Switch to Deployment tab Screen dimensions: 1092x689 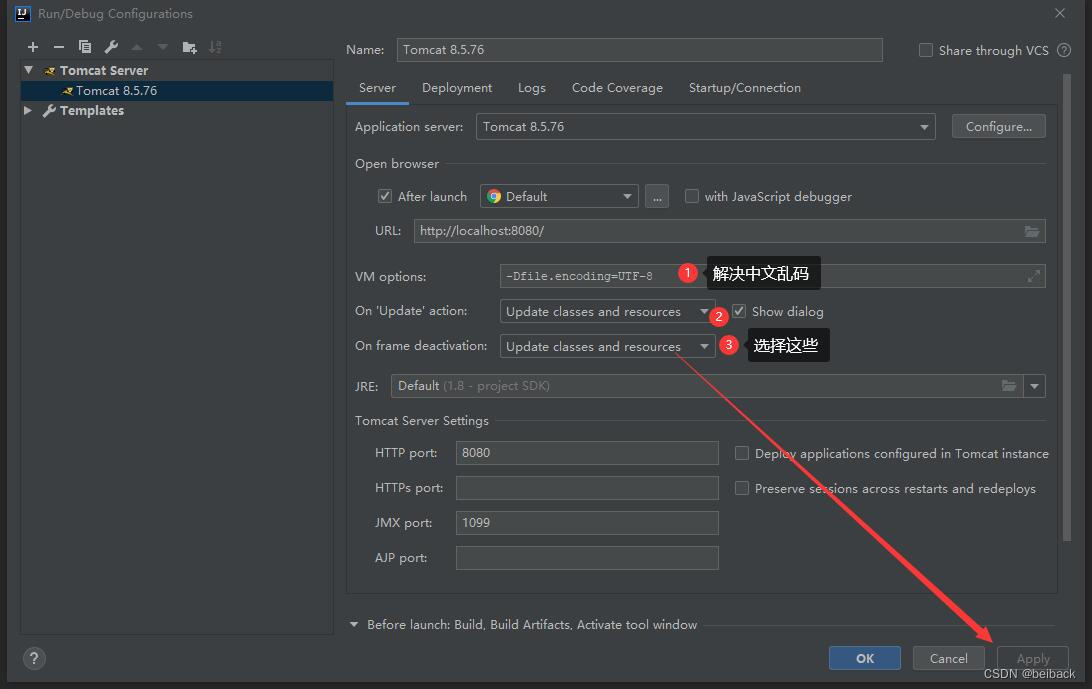click(457, 88)
